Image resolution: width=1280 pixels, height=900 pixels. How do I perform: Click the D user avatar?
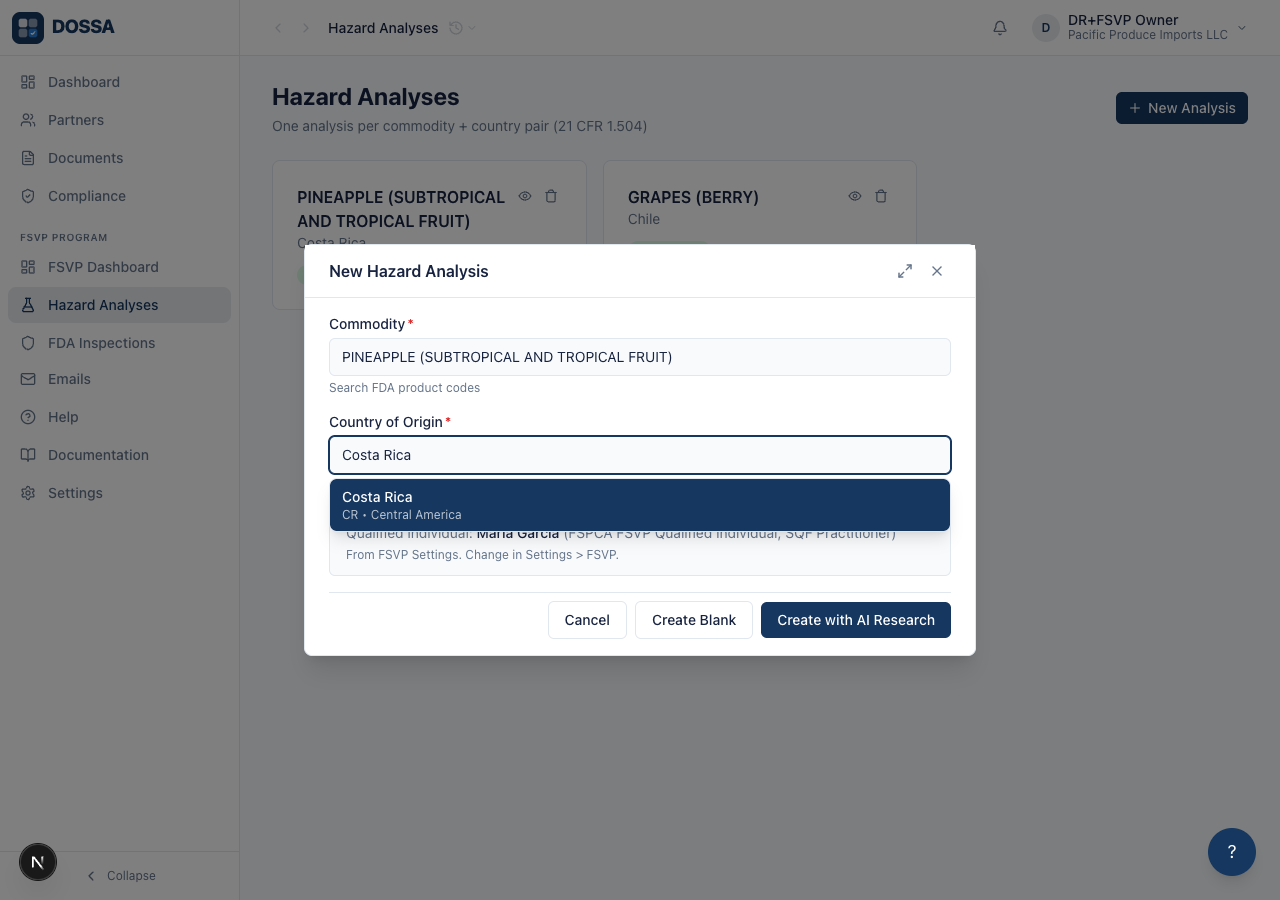pos(1046,28)
